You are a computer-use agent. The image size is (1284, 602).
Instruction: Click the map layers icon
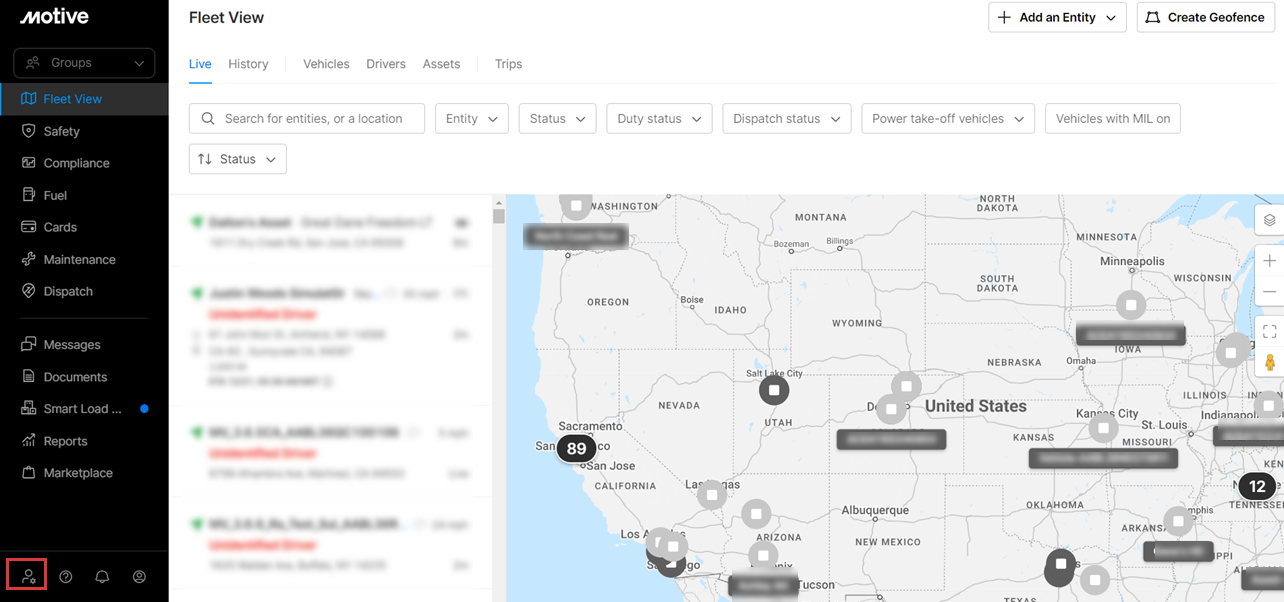[1269, 220]
